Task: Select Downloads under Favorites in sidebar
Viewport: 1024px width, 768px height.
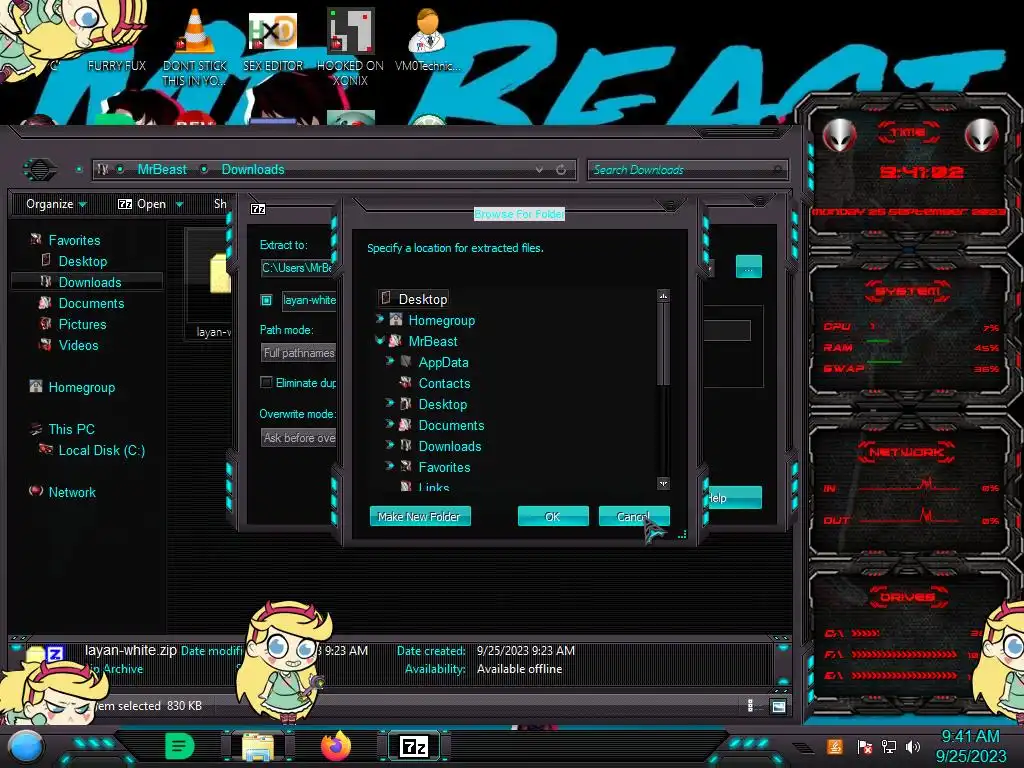Action: pyautogui.click(x=89, y=282)
